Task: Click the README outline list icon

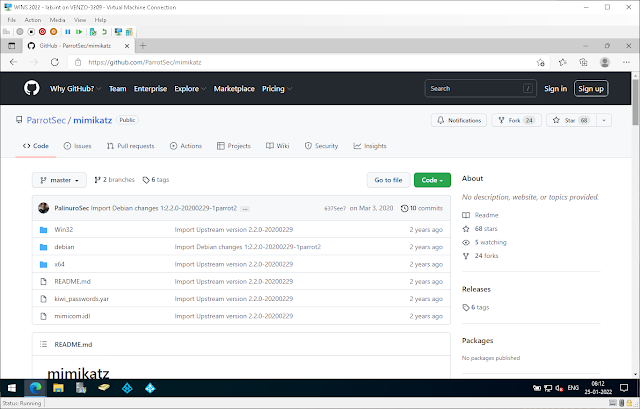Action: point(43,344)
